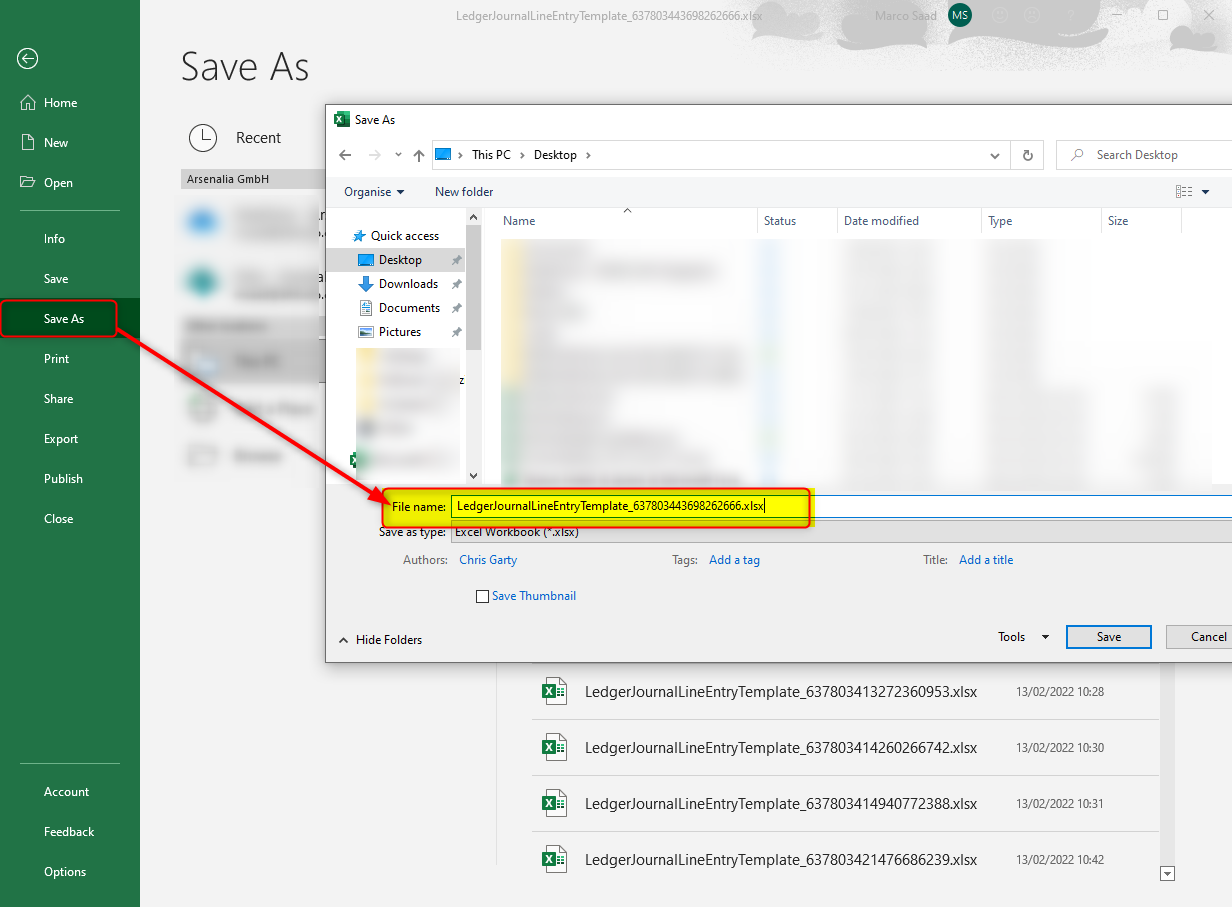This screenshot has width=1232, height=907.
Task: Click the Save button
Action: pos(1108,636)
